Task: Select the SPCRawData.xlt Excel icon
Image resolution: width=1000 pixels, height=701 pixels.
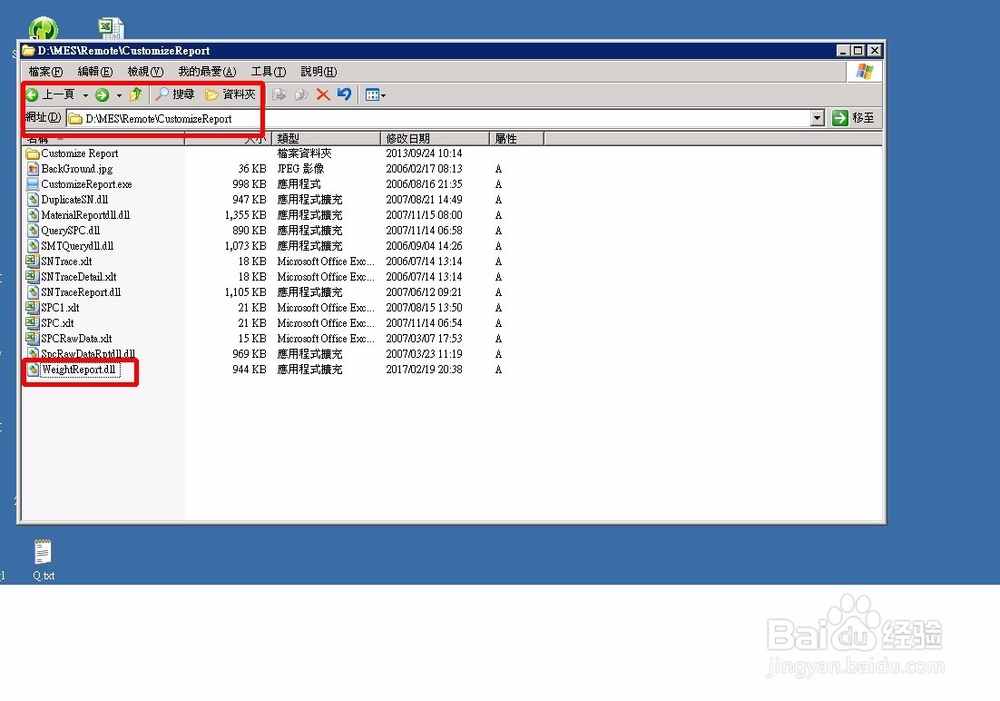Action: [32, 338]
